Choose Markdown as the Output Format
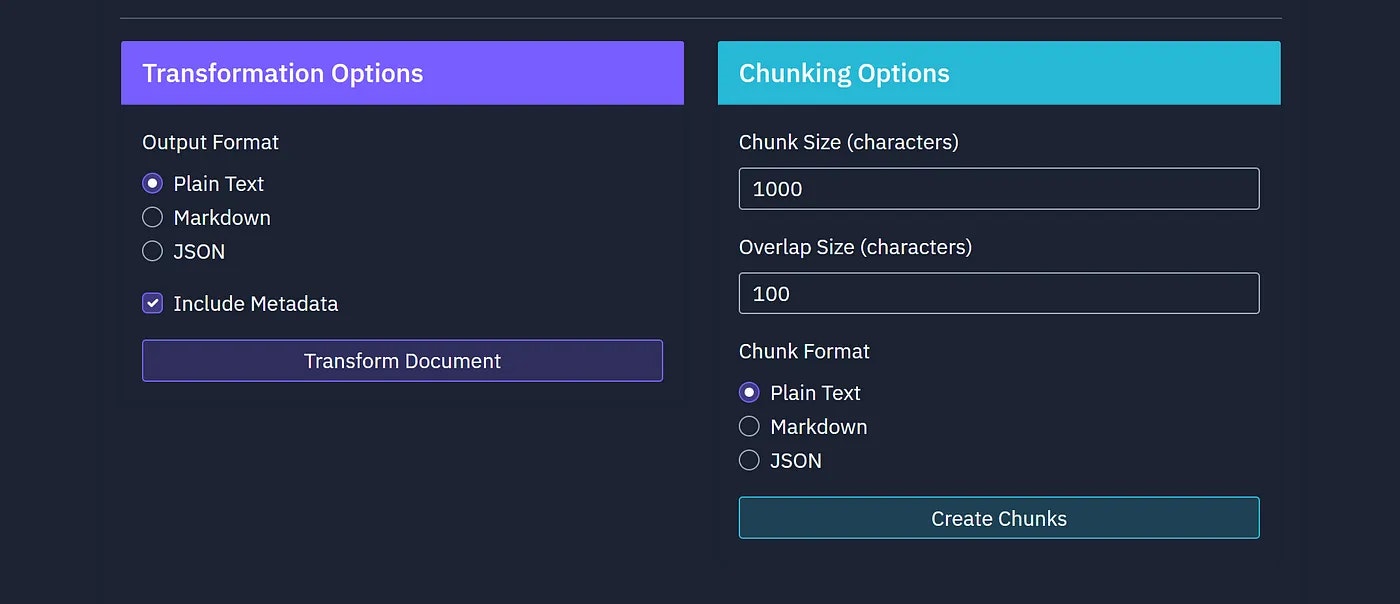Image resolution: width=1400 pixels, height=604 pixels. [152, 218]
